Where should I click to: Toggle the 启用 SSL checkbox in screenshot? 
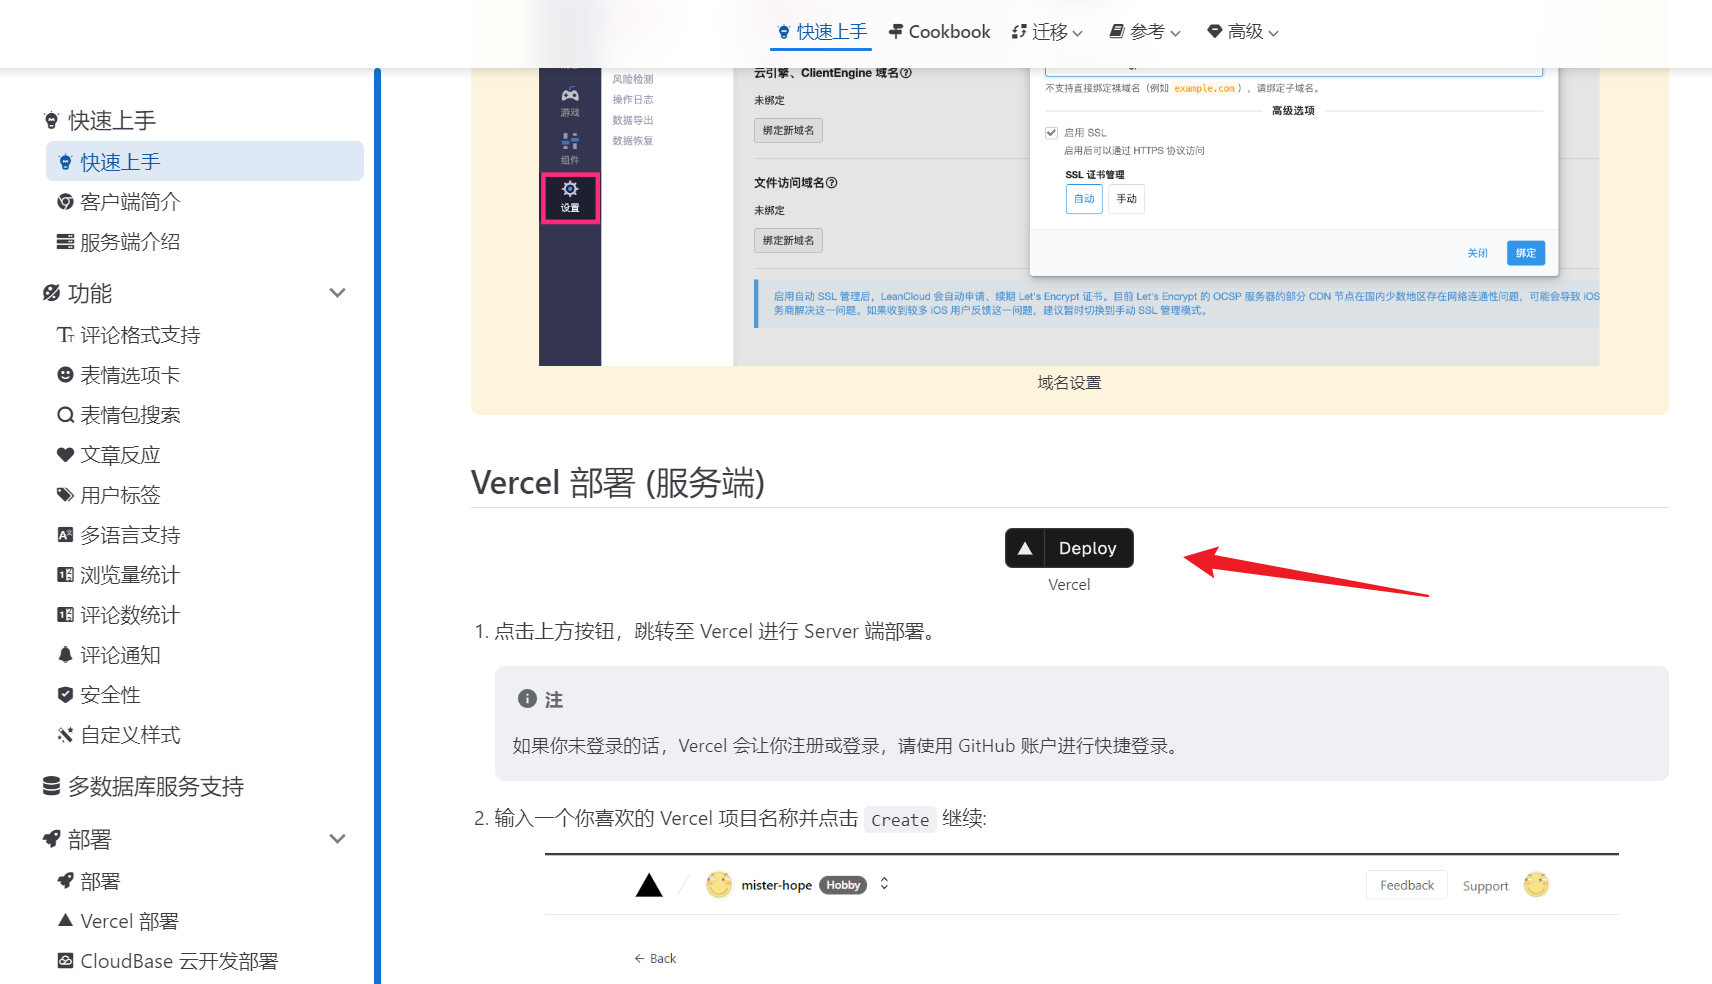[1051, 132]
